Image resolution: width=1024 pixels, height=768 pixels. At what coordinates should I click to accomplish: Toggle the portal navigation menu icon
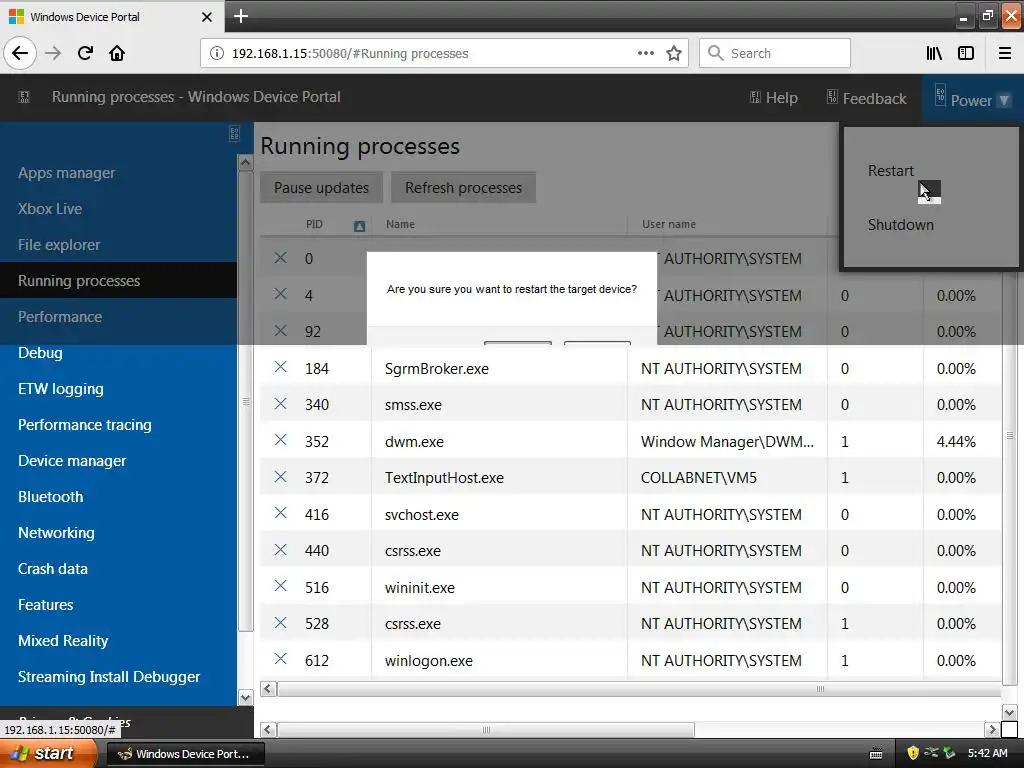pyautogui.click(x=24, y=97)
